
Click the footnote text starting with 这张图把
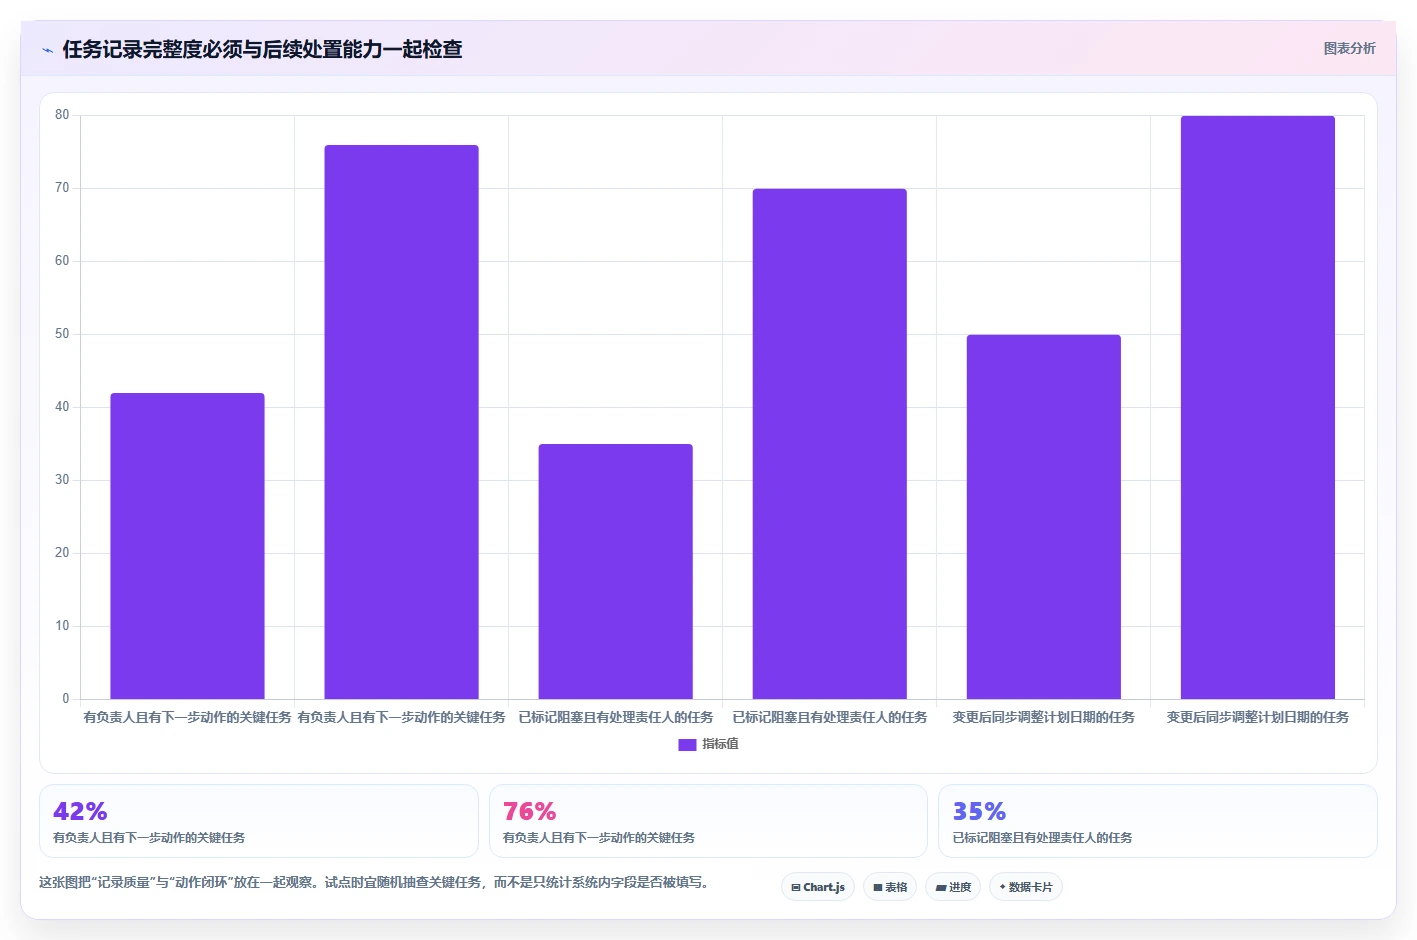point(375,882)
